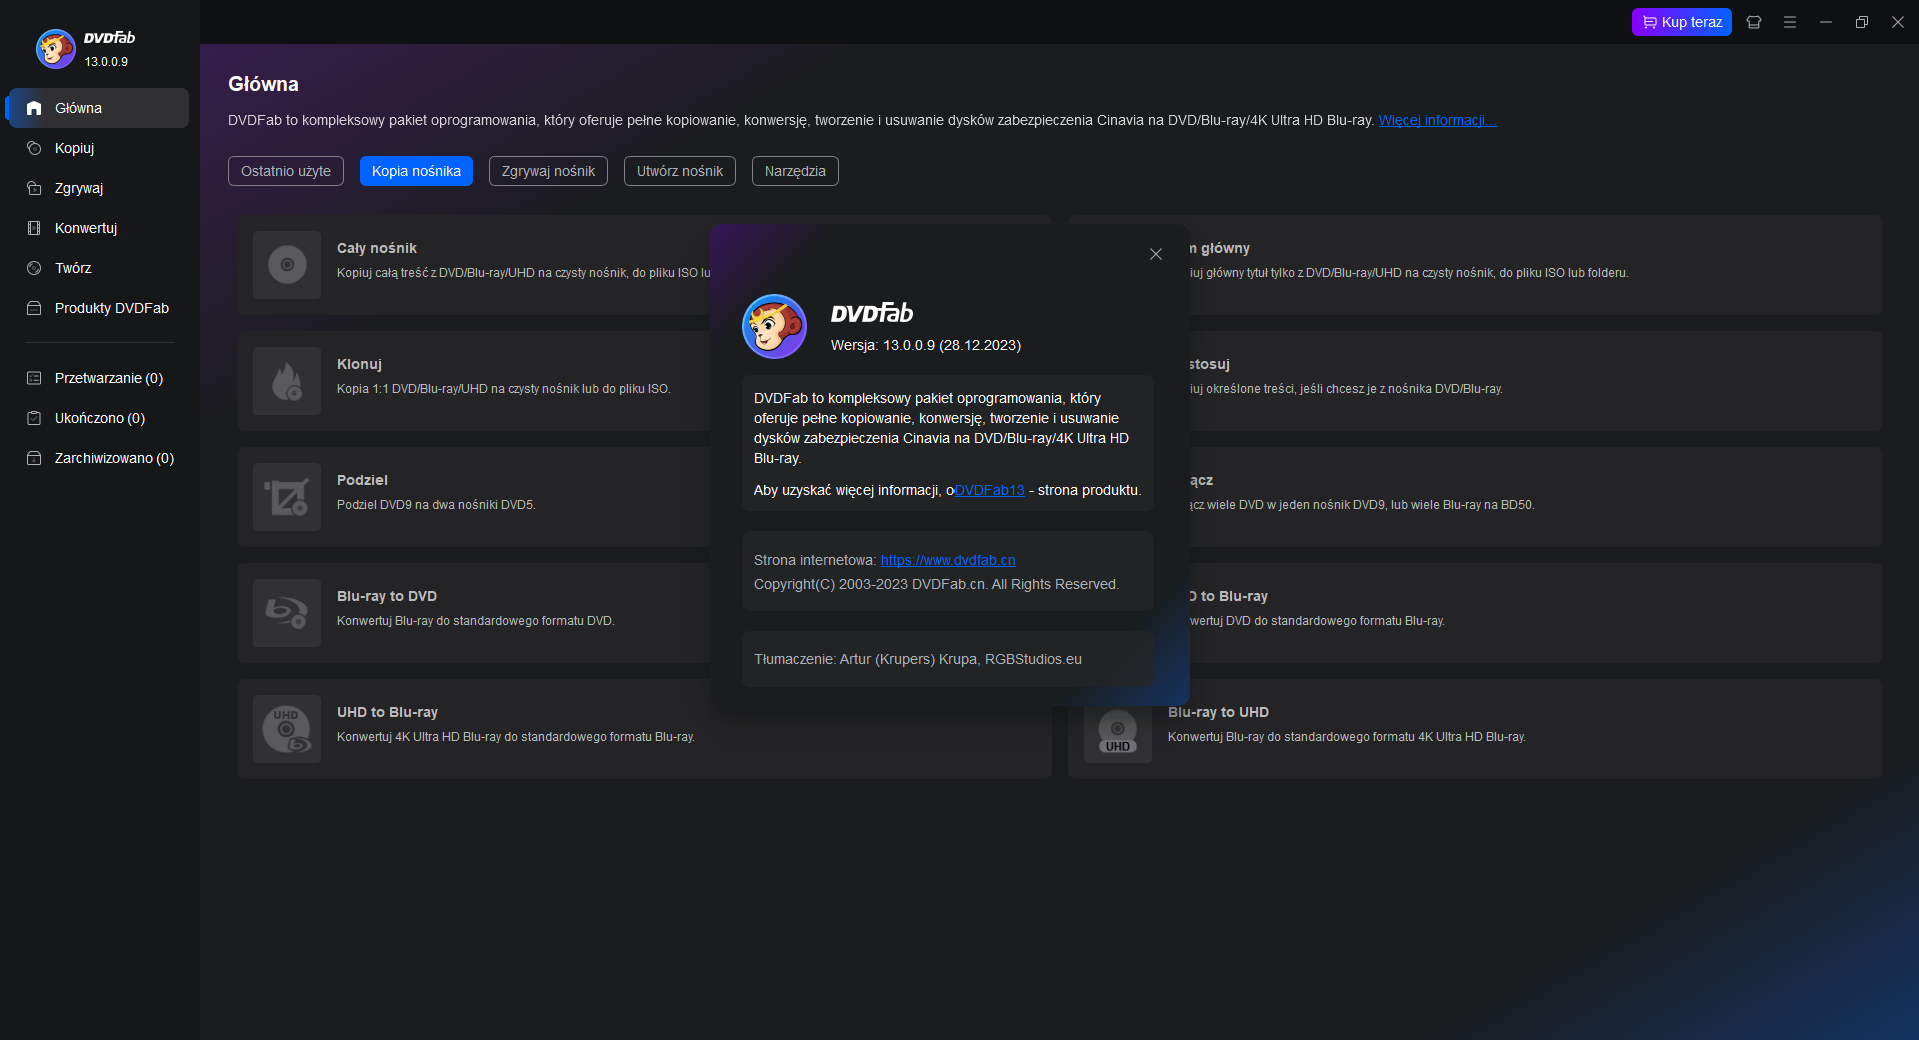This screenshot has width=1919, height=1040.
Task: Close the About DVDFab dialog
Action: coord(1156,254)
